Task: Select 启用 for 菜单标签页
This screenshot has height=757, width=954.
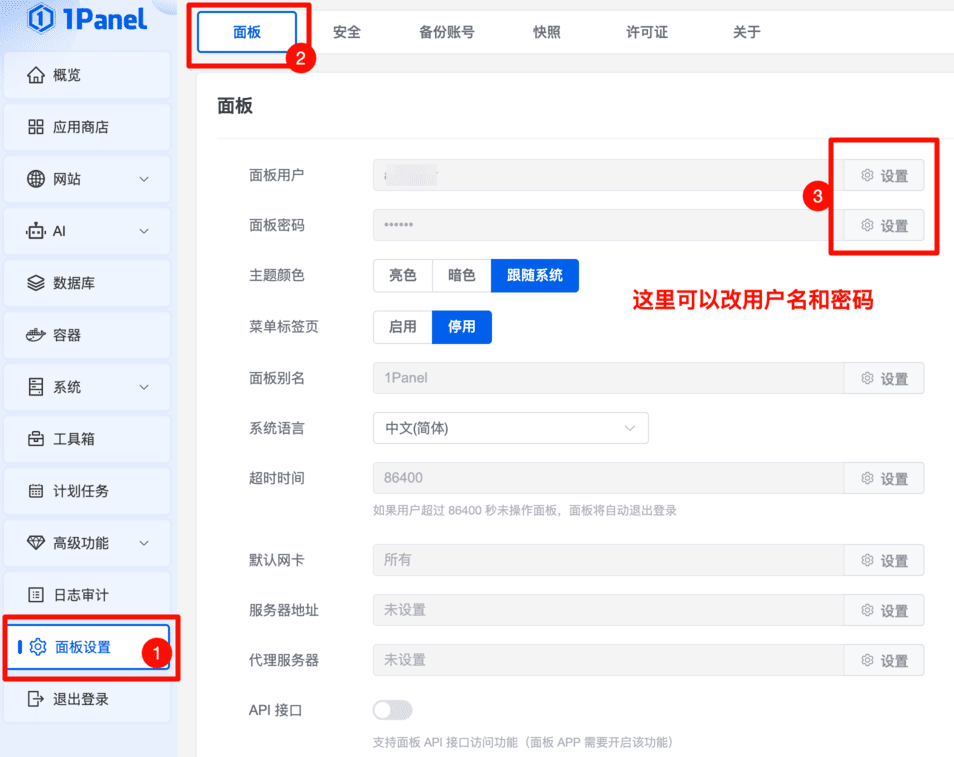Action: coord(402,327)
